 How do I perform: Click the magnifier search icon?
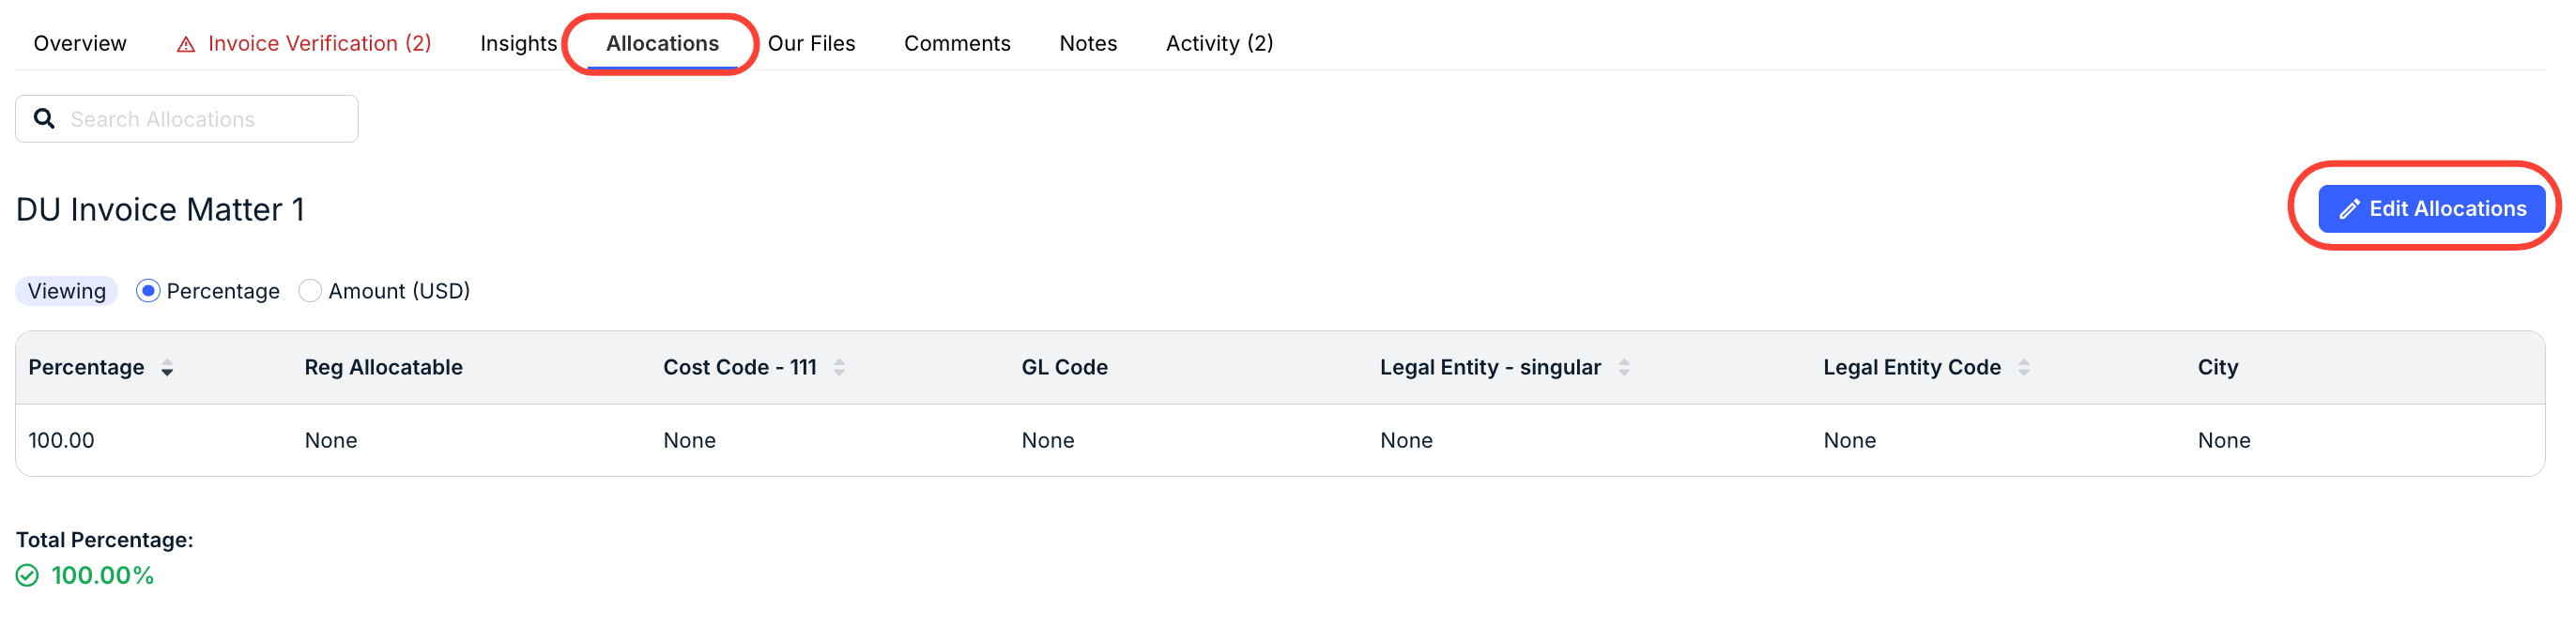tap(44, 119)
